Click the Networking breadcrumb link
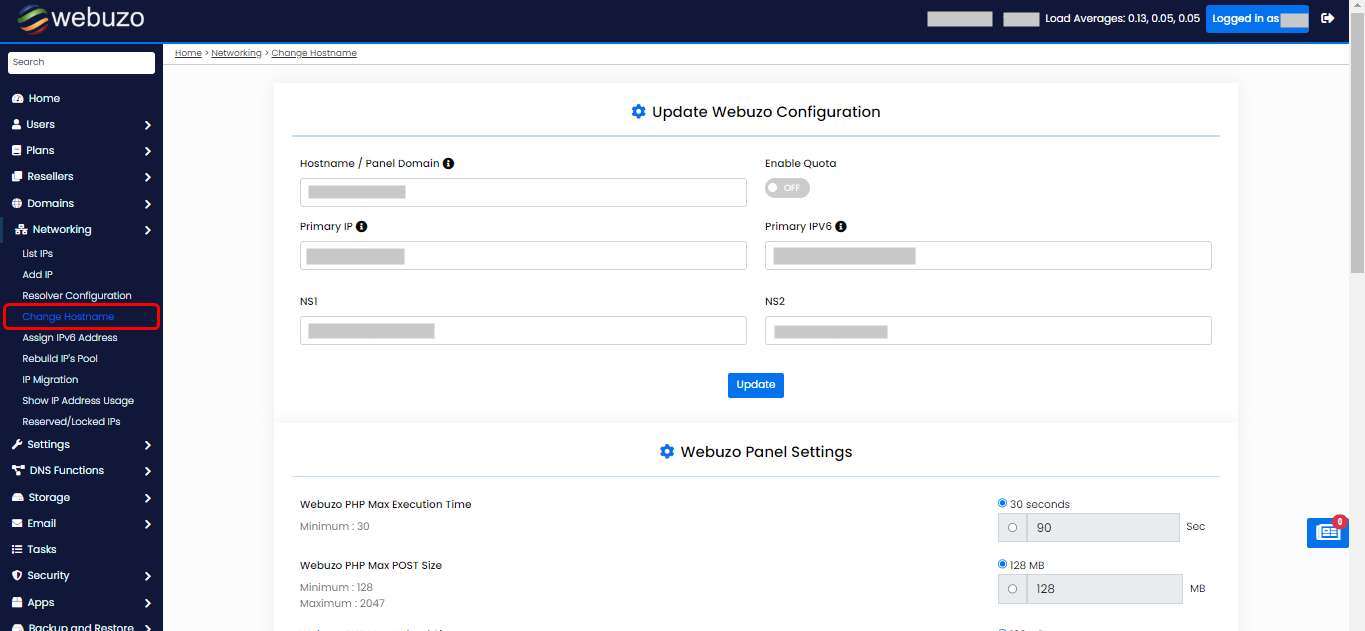The height and width of the screenshot is (631, 1365). [x=236, y=53]
